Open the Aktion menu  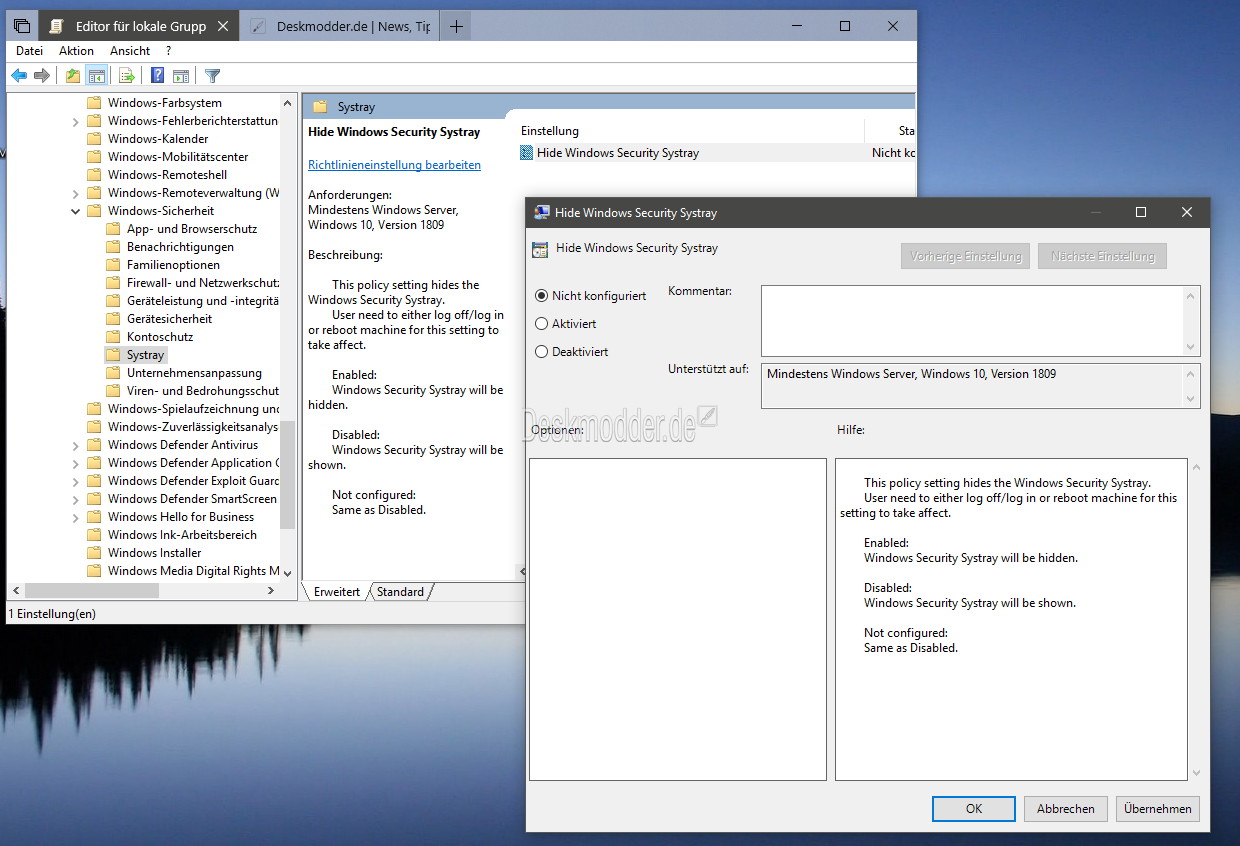(76, 51)
